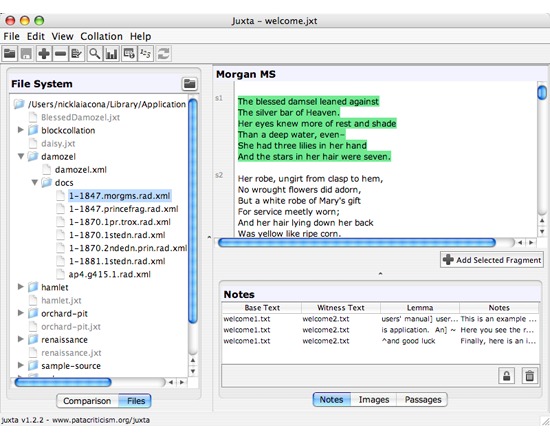
Task: Switch to the Files tab
Action: click(135, 401)
